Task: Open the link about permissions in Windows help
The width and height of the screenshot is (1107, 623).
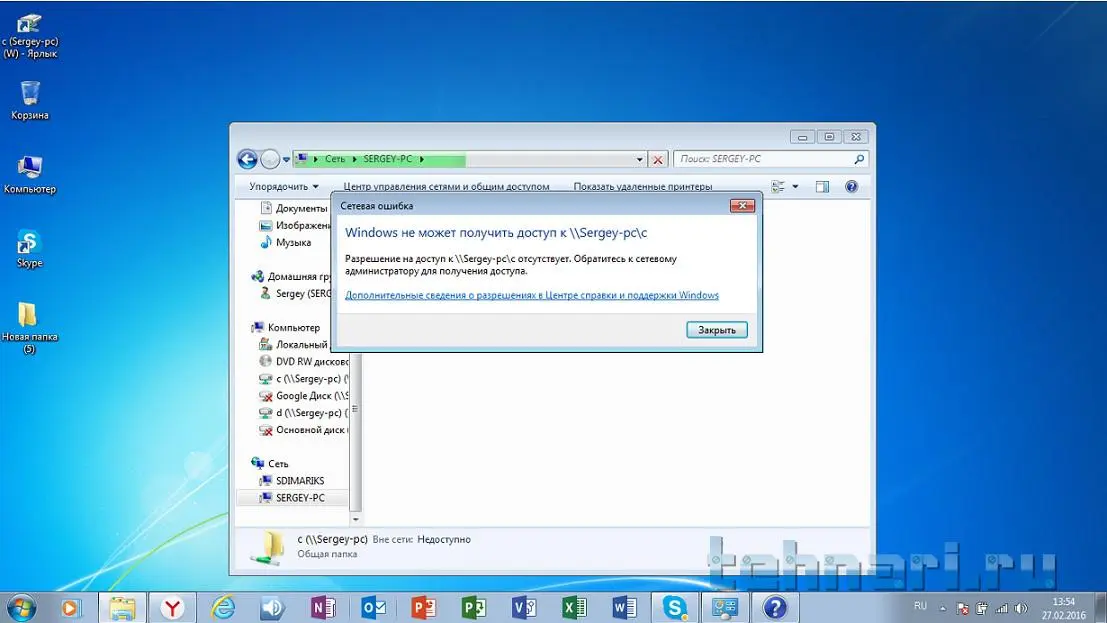Action: [532, 295]
